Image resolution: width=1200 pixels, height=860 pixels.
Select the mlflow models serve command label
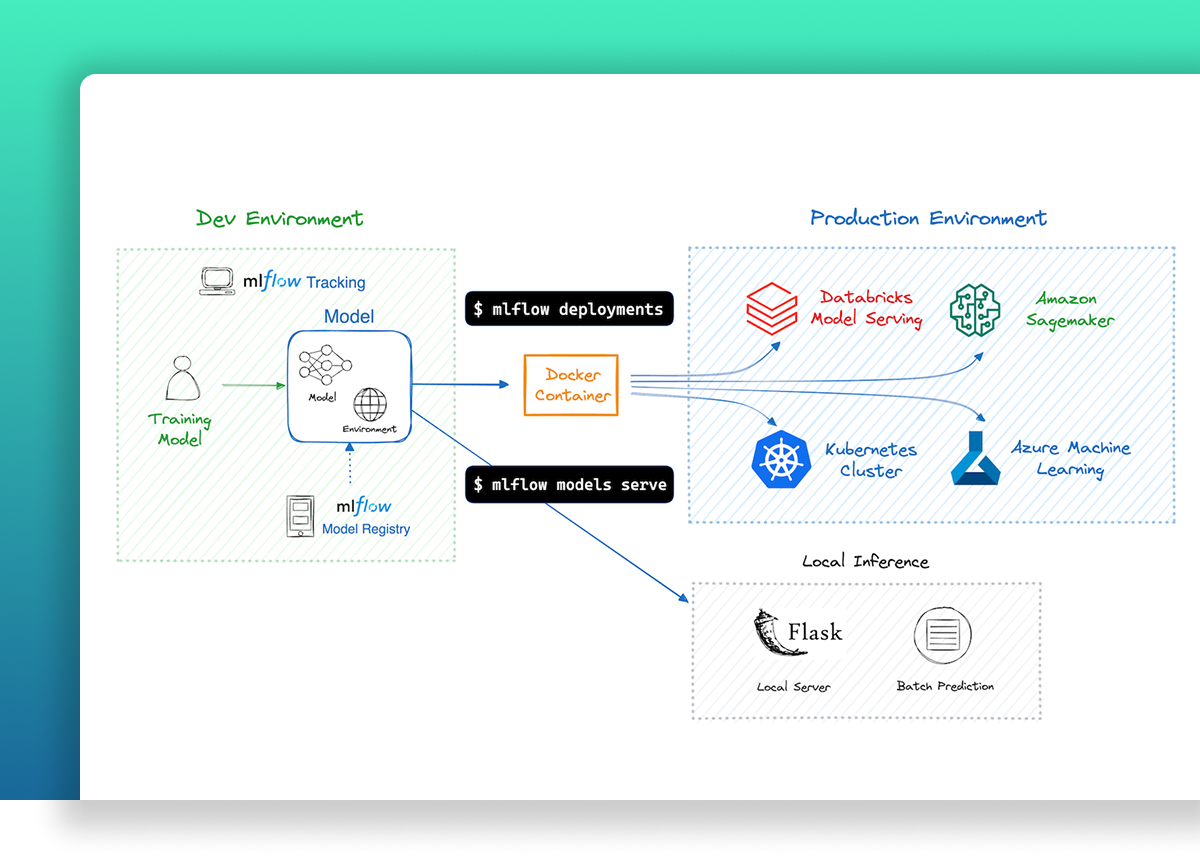[x=569, y=484]
